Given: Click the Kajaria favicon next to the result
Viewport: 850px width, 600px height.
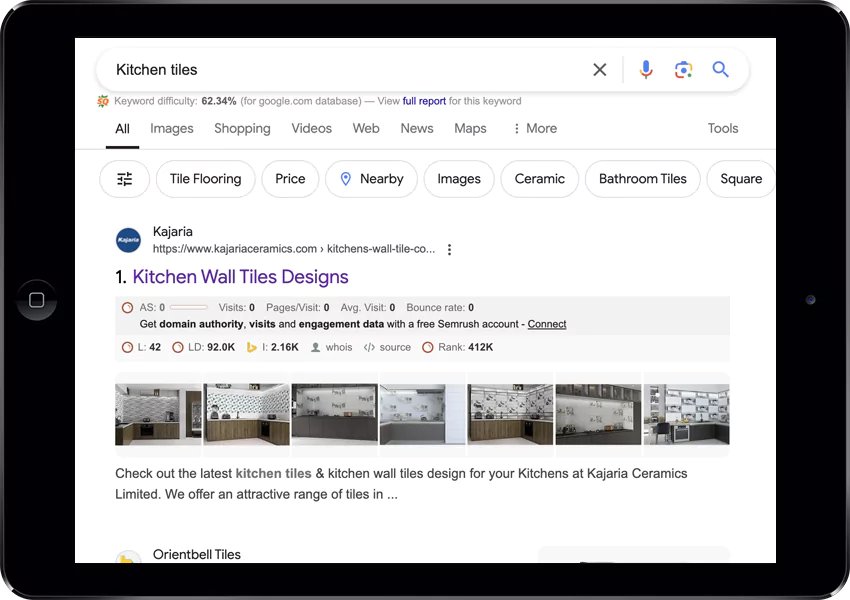Looking at the screenshot, I should [x=128, y=240].
